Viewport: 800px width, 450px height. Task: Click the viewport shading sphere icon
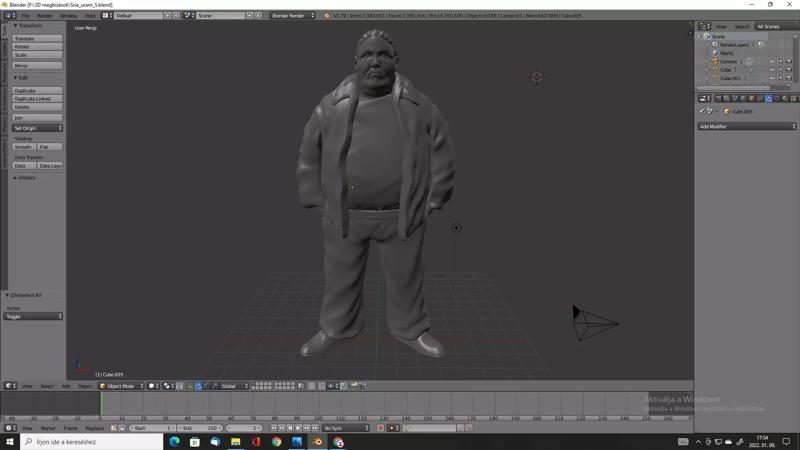pyautogui.click(x=153, y=386)
